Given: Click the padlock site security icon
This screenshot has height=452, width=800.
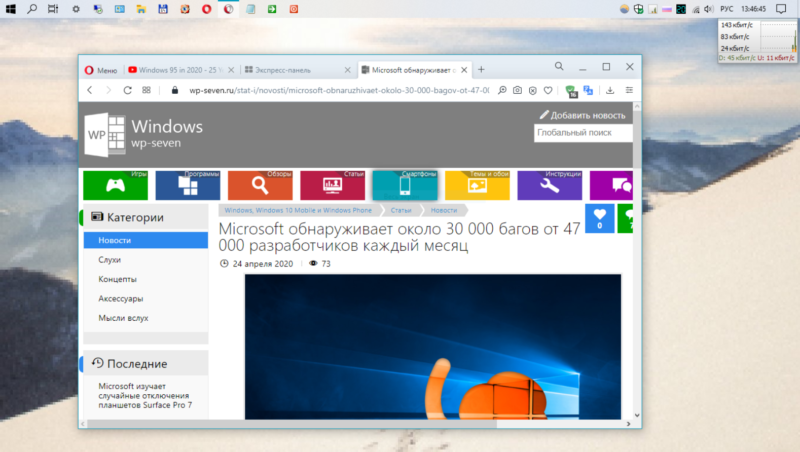Looking at the screenshot, I should tap(175, 90).
